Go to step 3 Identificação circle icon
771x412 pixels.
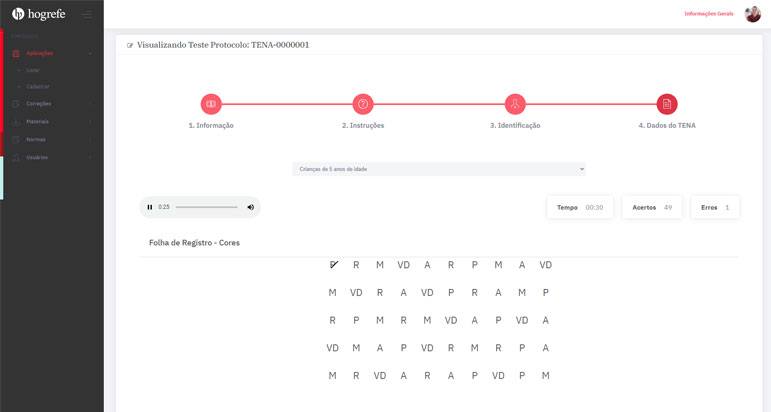[x=515, y=104]
